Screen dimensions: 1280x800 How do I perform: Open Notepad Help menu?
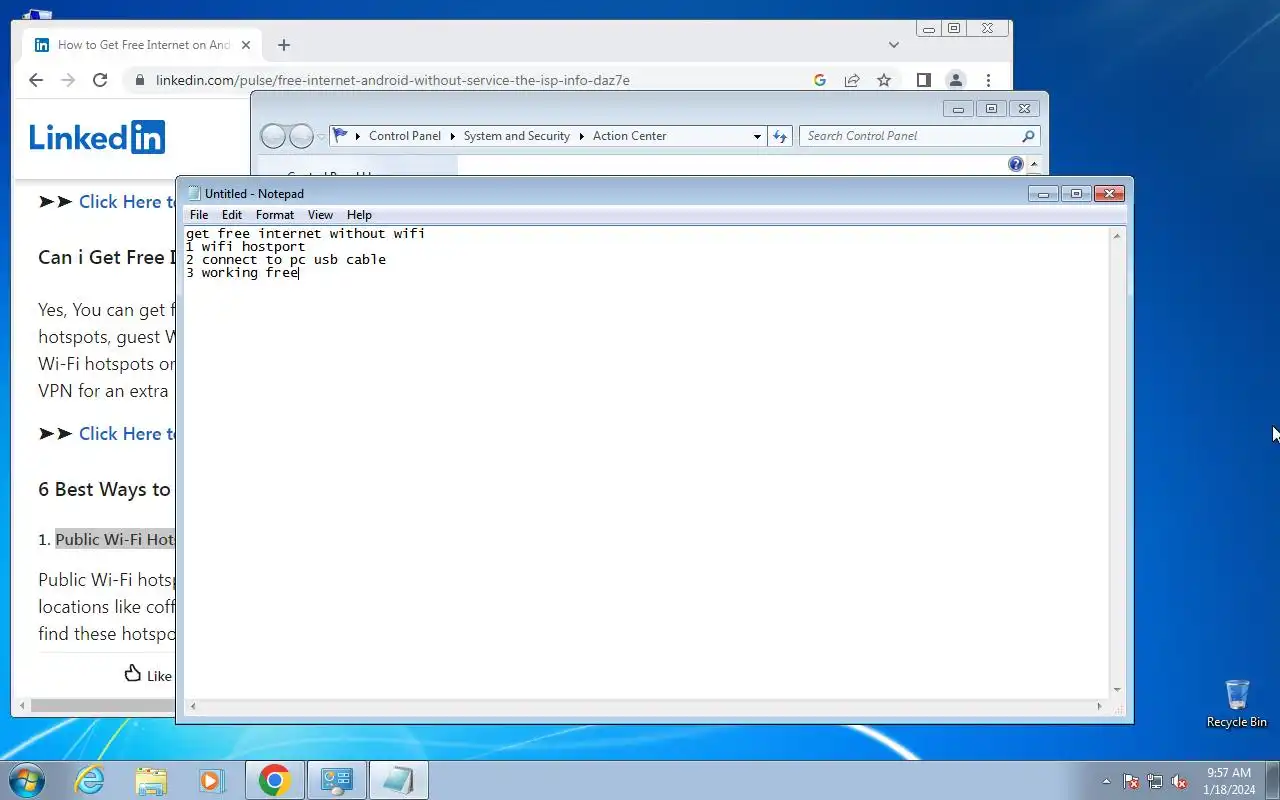pos(359,214)
